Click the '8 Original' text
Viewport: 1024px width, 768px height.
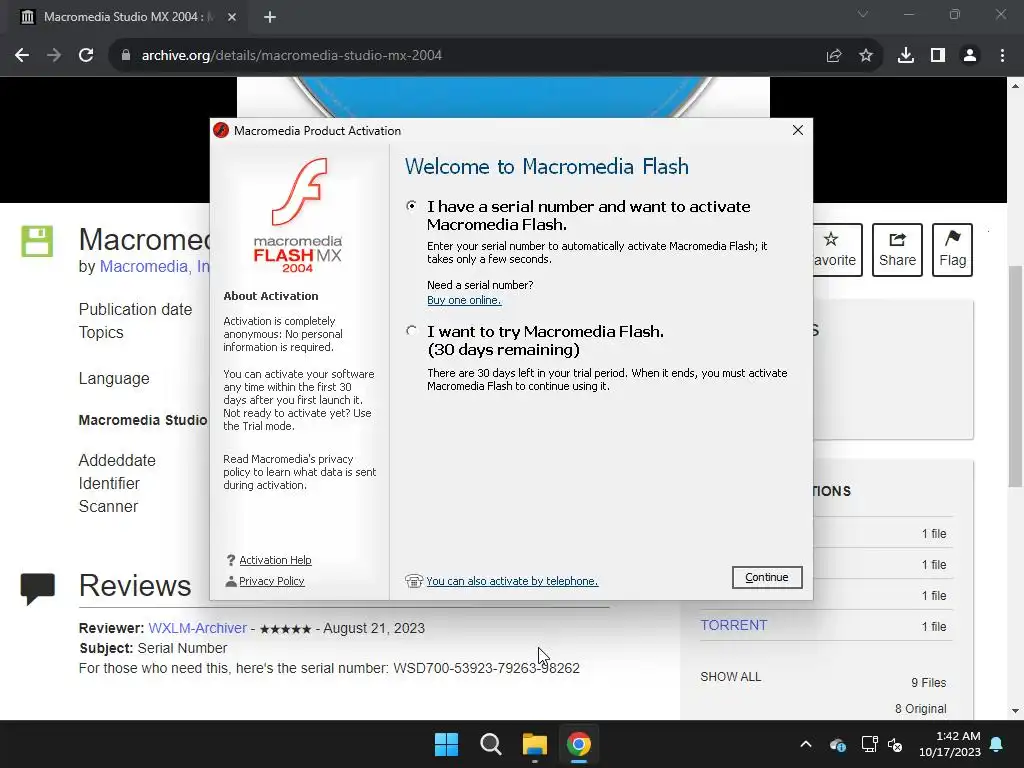921,709
